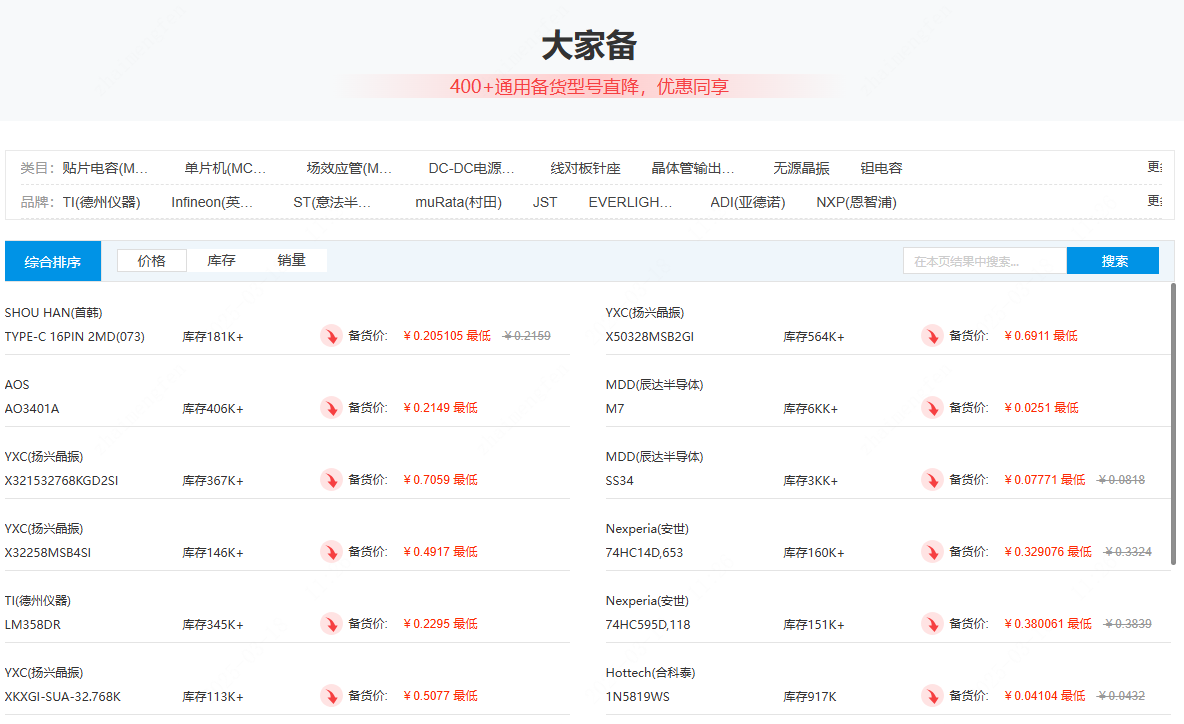Click price-drop icon for TYPE-C 16PIN 2MD(073)
Screen dimensions: 1184x724
(331, 336)
